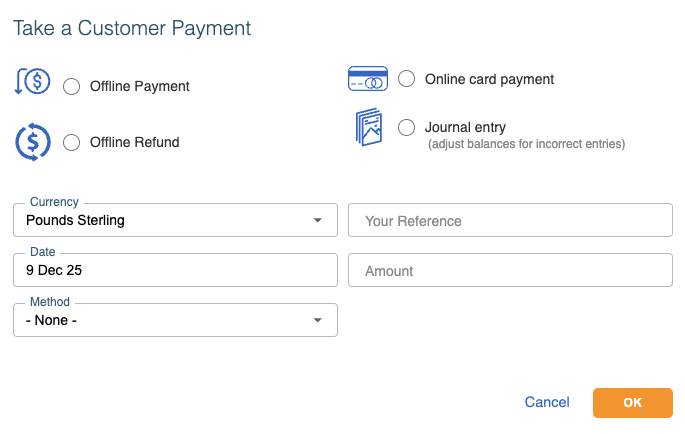Click the Cancel link
Viewport: 685px width, 434px height.
547,402
